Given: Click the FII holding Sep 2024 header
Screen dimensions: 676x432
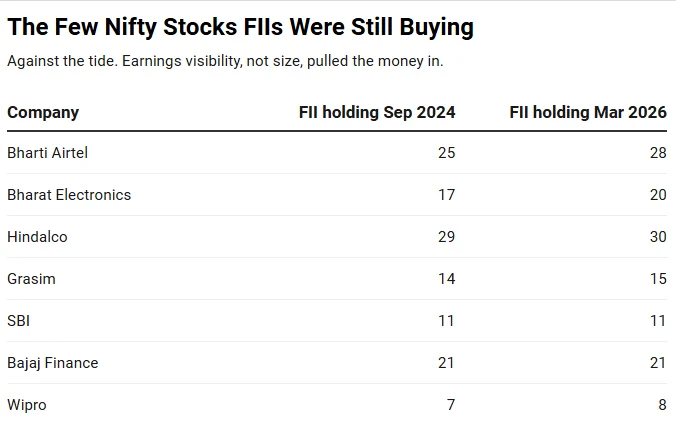Looking at the screenshot, I should point(377,113).
